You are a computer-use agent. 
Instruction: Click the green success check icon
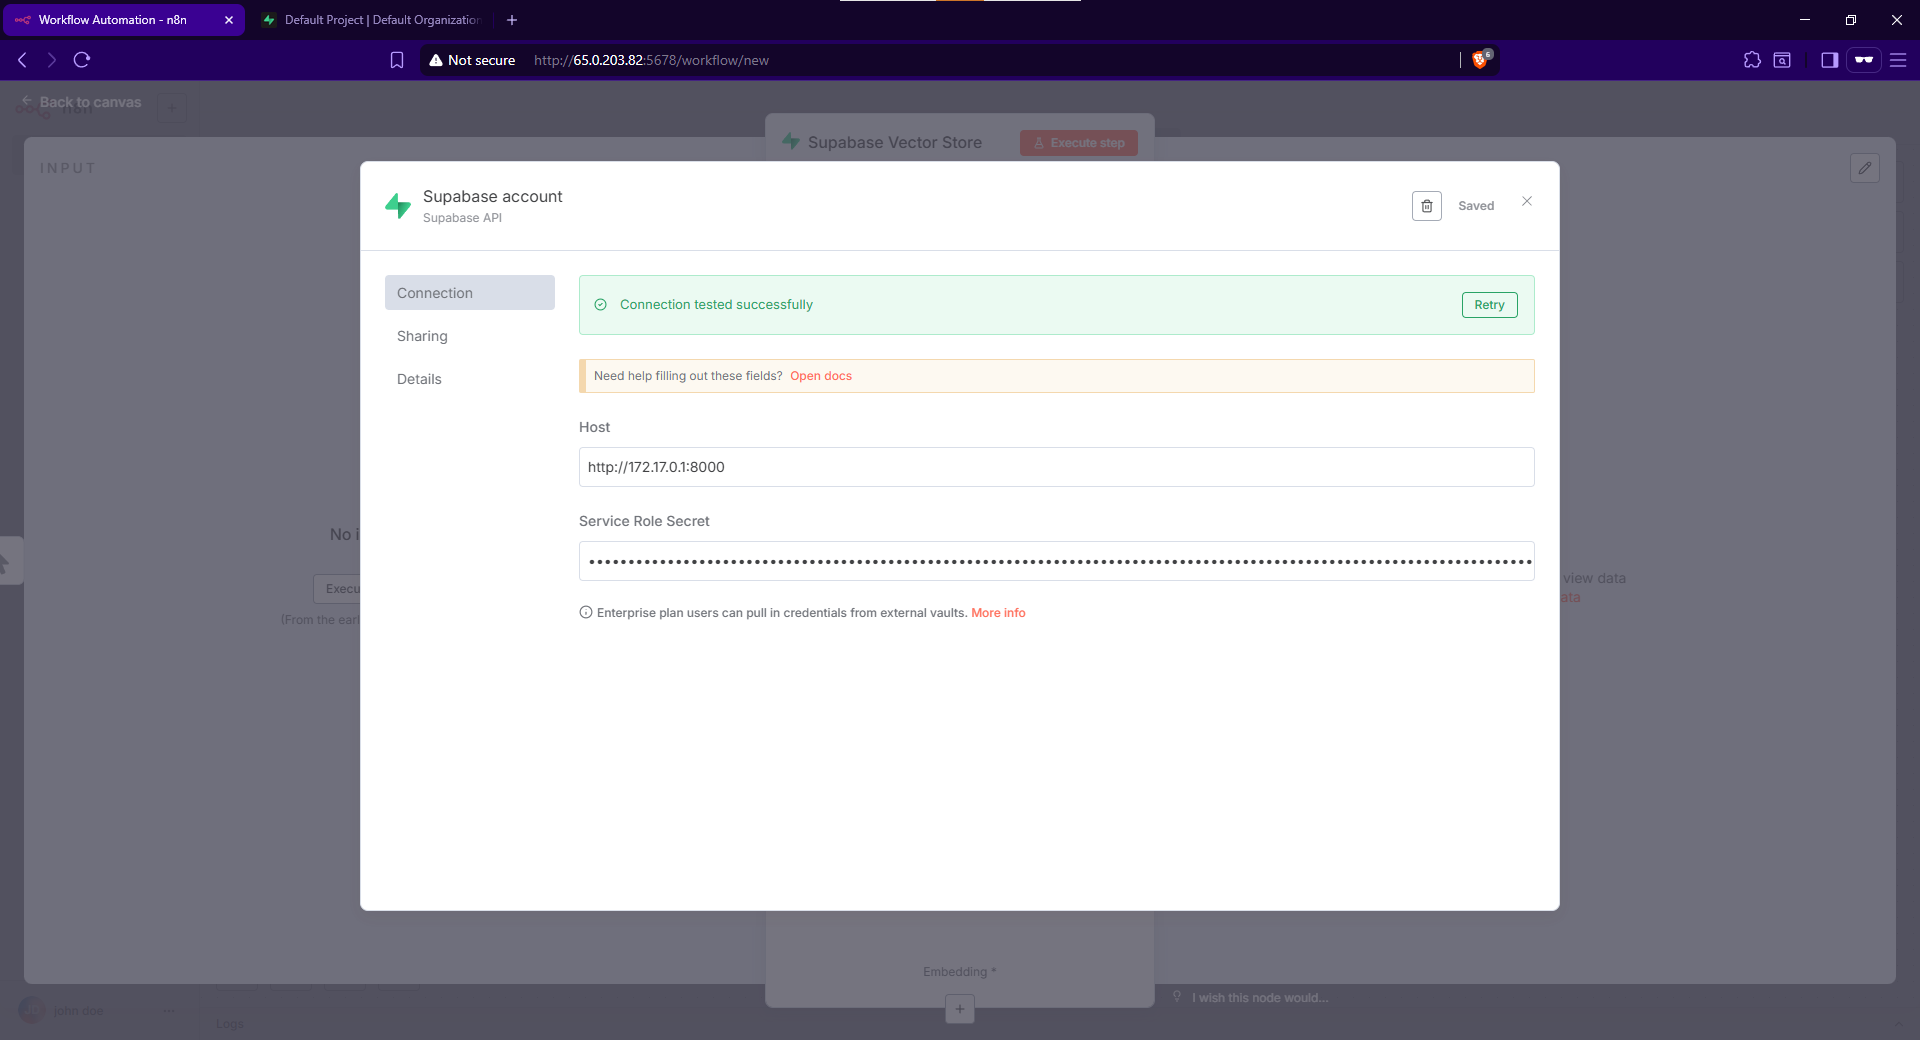(x=600, y=305)
